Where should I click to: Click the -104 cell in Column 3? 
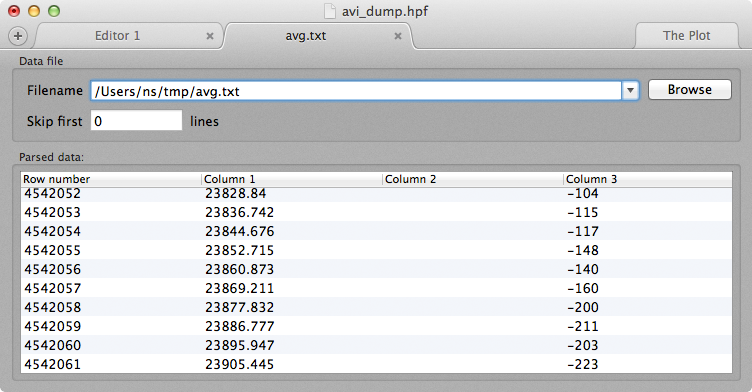click(583, 193)
